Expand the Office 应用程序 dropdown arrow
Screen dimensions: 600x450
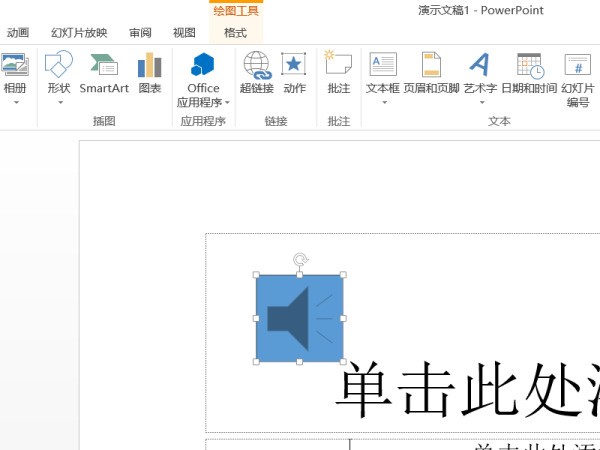[x=227, y=103]
